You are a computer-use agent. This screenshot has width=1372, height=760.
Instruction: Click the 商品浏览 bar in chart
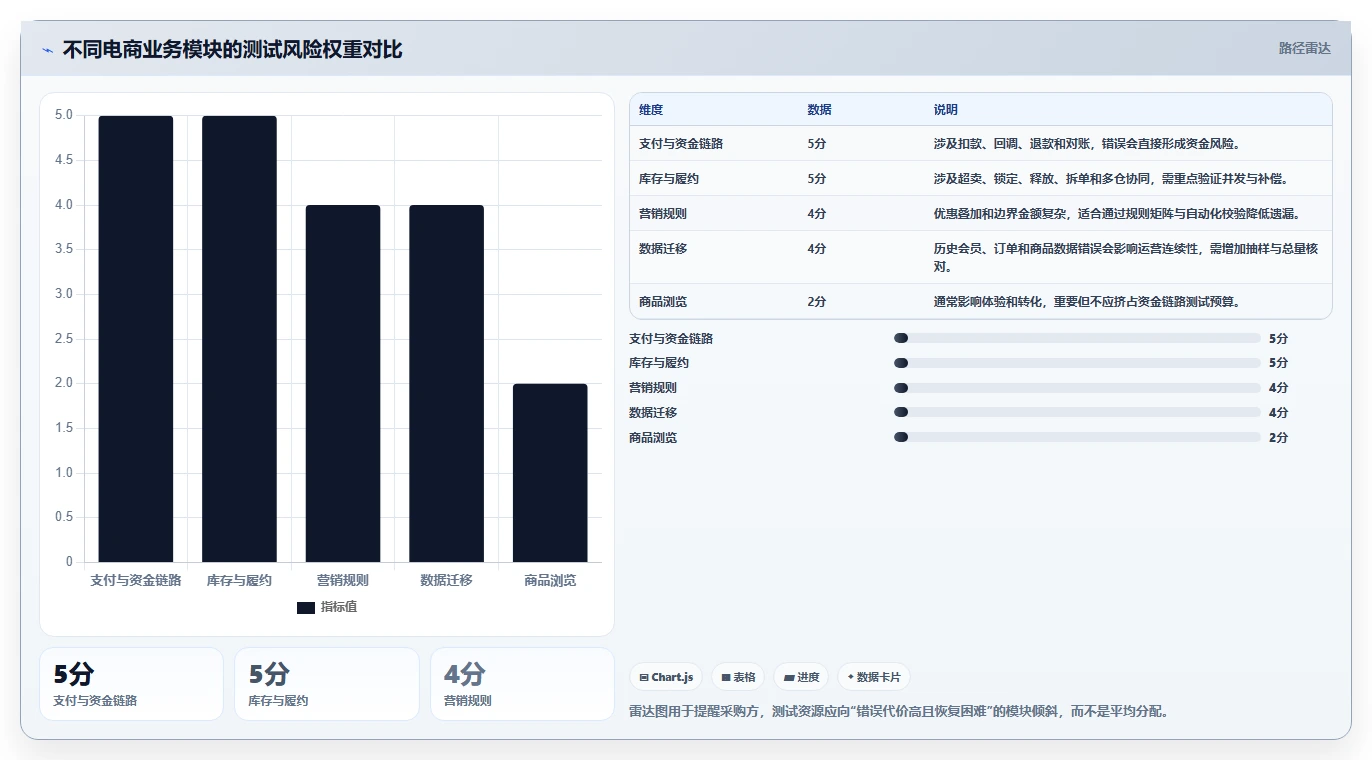tap(550, 473)
